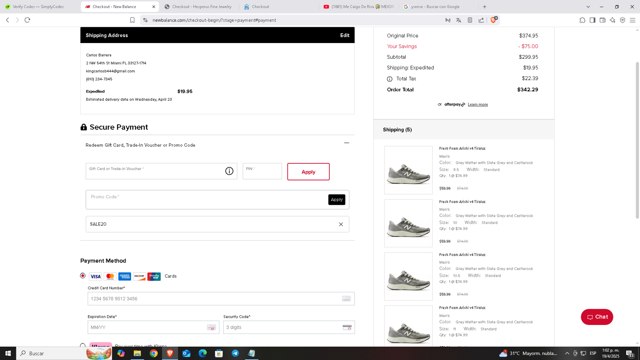Screen dimensions: 640x360
Task: Select the Cards payment radio button
Action: [x=83, y=276]
